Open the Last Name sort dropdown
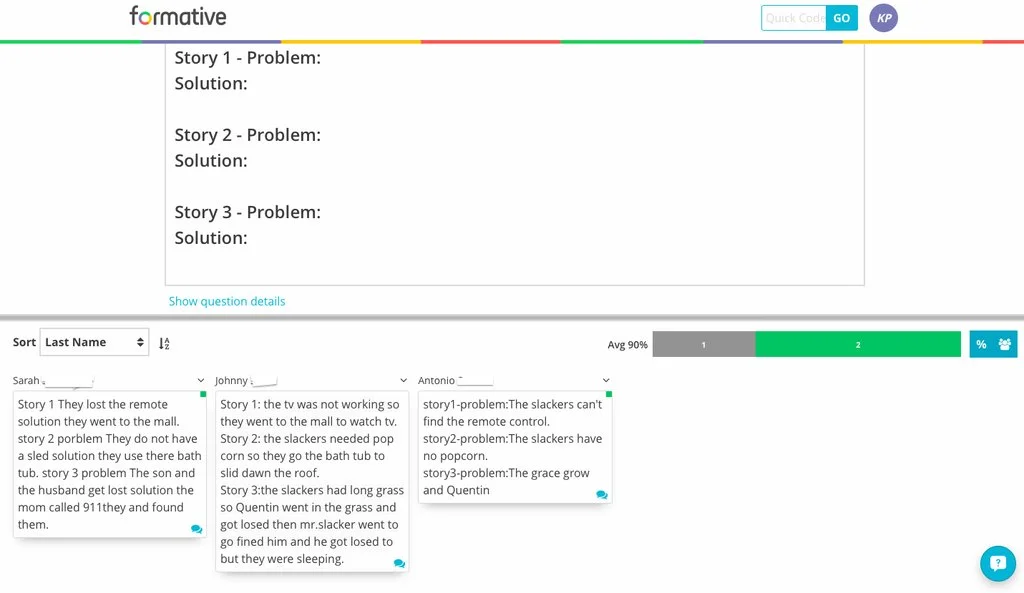This screenshot has height=593, width=1024. (x=94, y=342)
